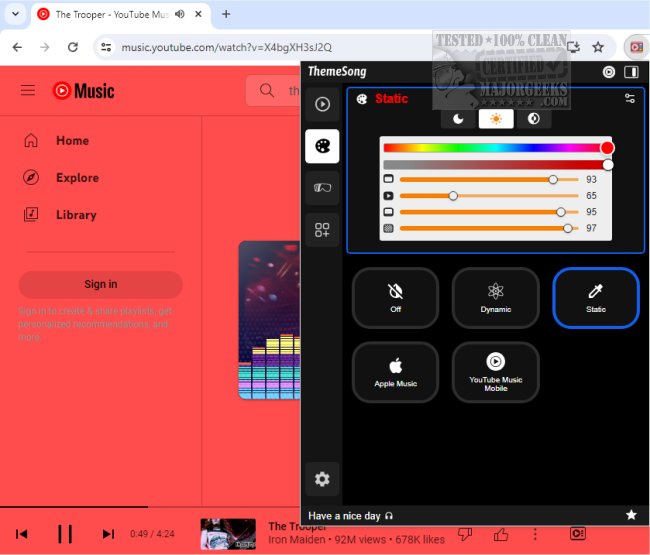Image resolution: width=650 pixels, height=555 pixels.
Task: Click the song progress bar
Action: pos(150,507)
